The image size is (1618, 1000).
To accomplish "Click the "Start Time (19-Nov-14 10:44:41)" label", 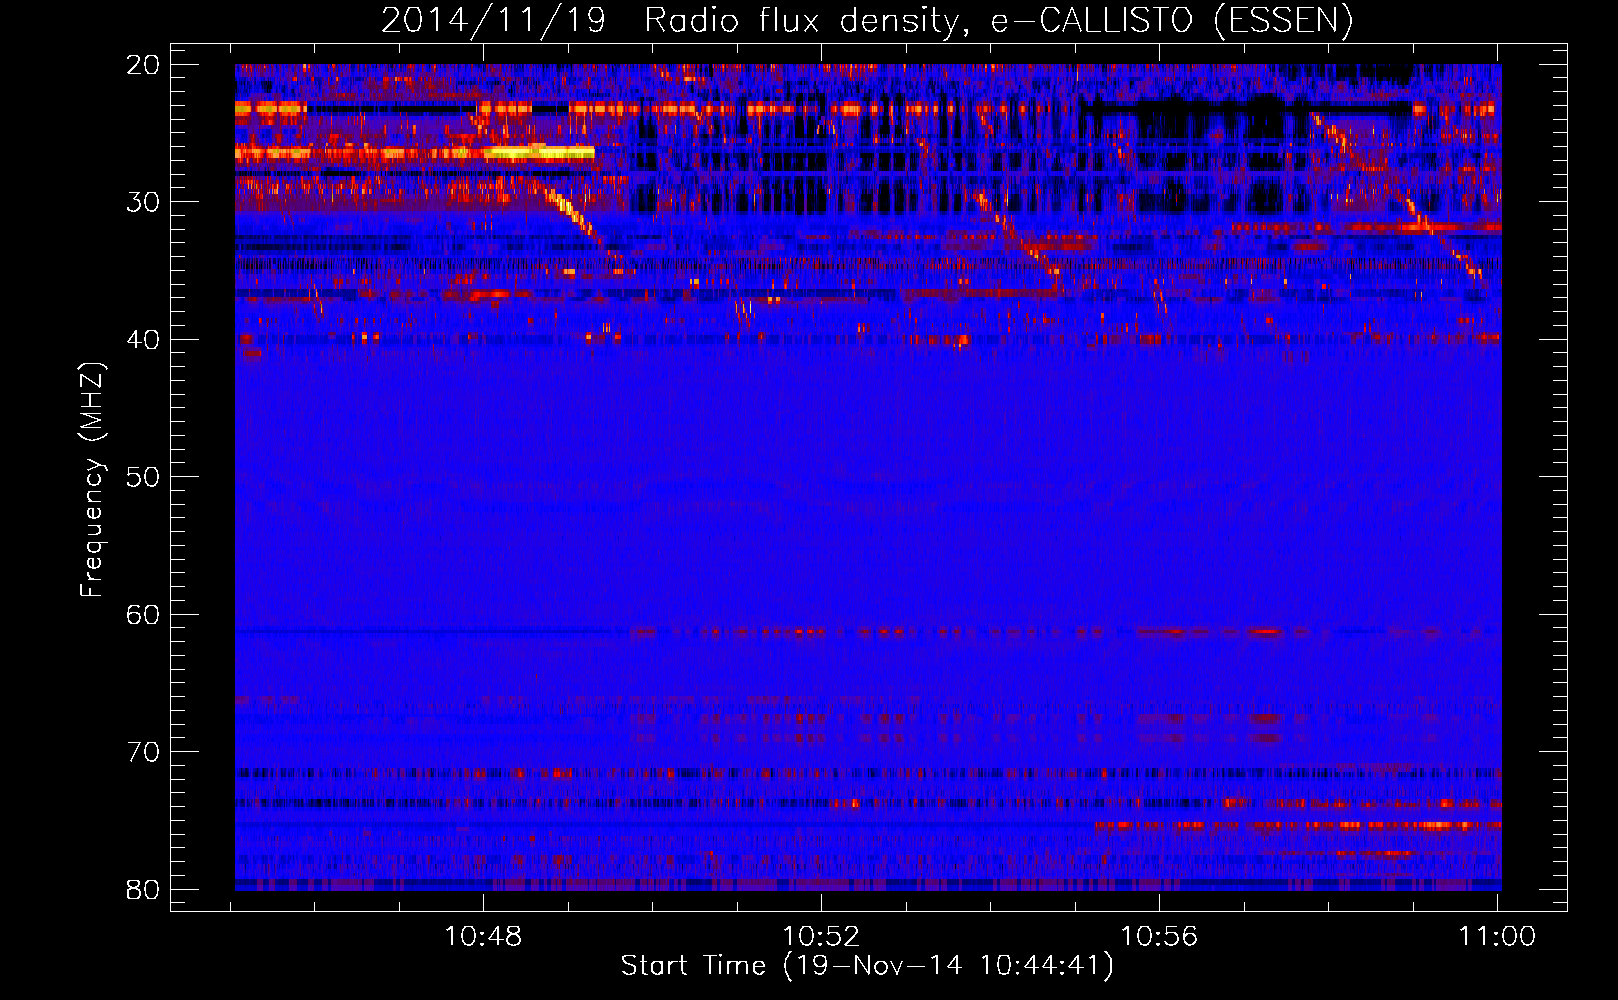I will coord(867,966).
